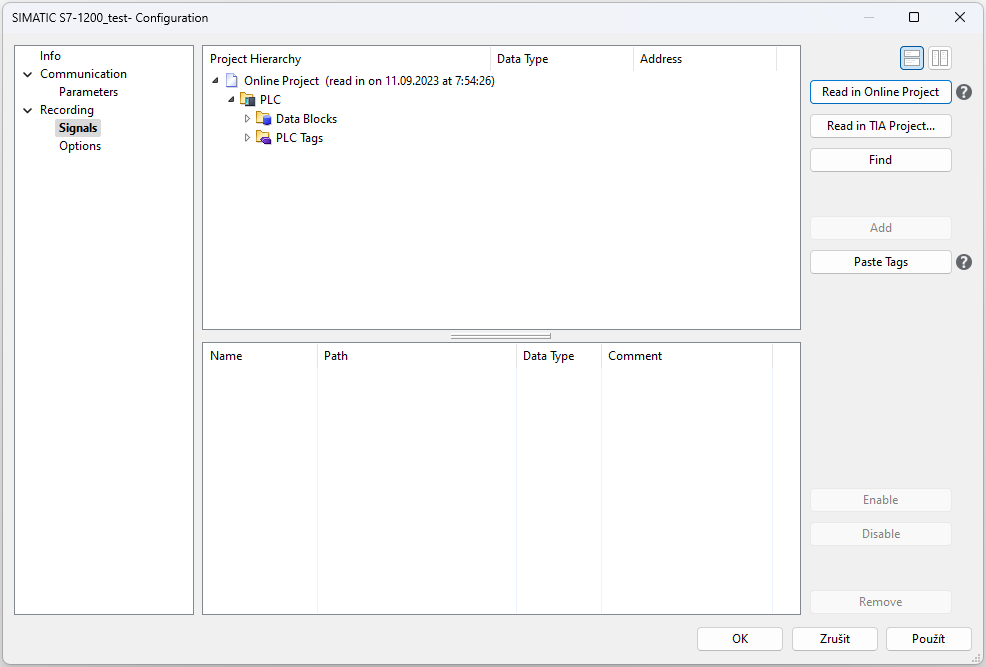Collapse the Communication section chevron
The height and width of the screenshot is (667, 986).
[28, 74]
